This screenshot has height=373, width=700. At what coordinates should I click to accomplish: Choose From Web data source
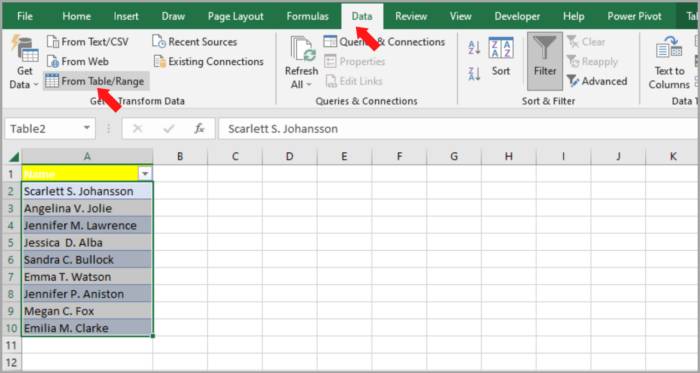pyautogui.click(x=78, y=62)
